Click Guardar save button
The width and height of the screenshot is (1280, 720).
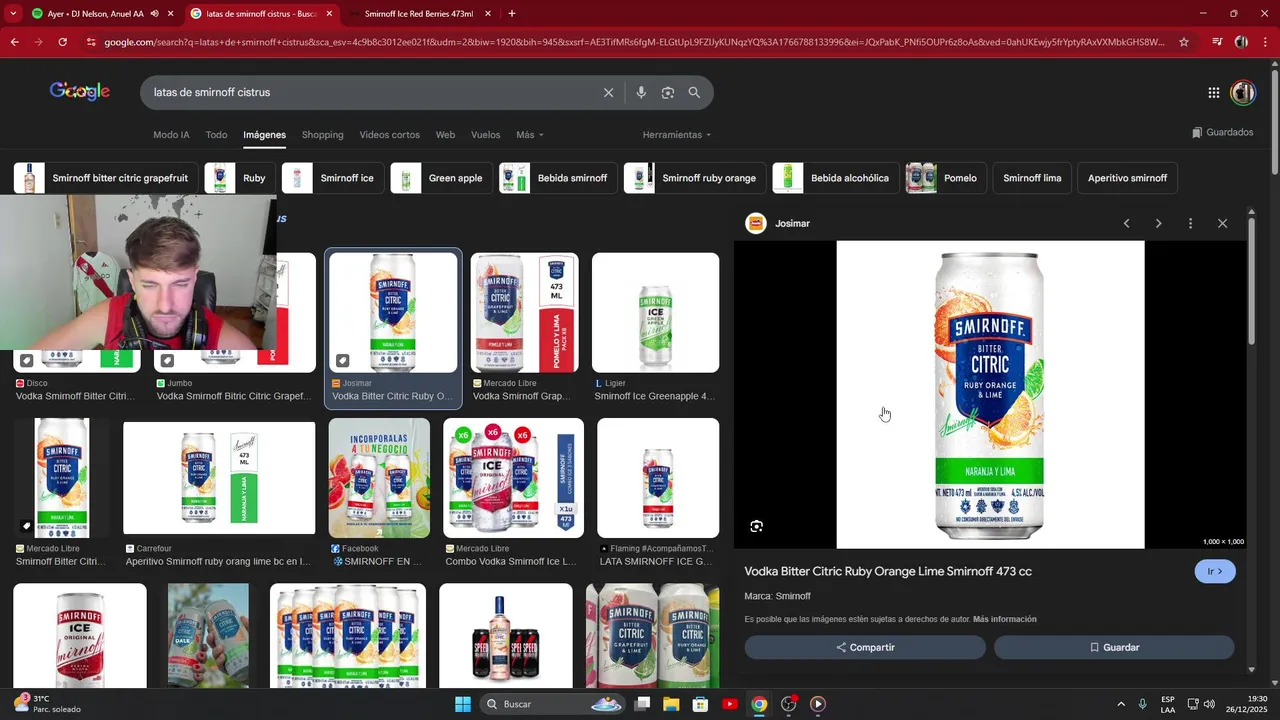pos(1114,647)
